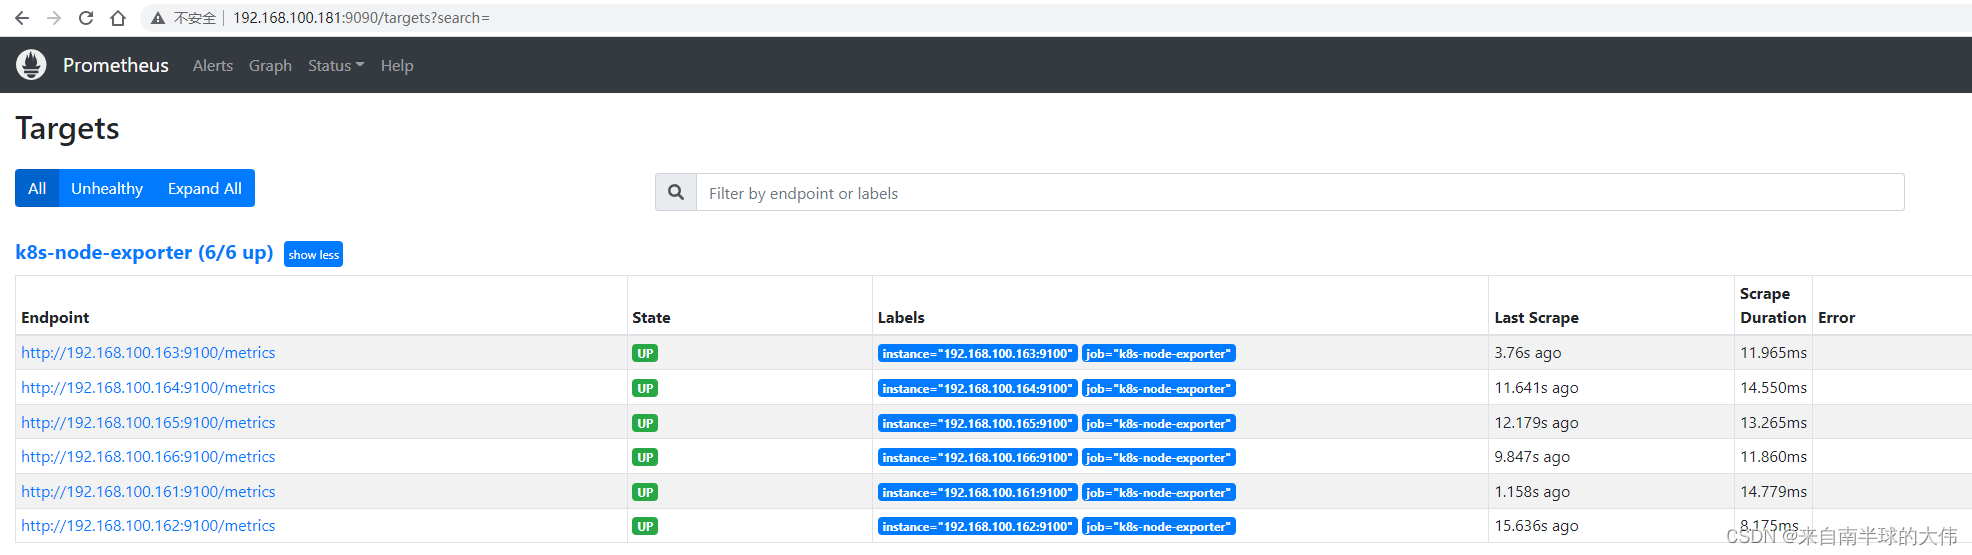The height and width of the screenshot is (555, 1972).
Task: Click instance="192.168.100.164:9100" label badge
Action: (977, 388)
